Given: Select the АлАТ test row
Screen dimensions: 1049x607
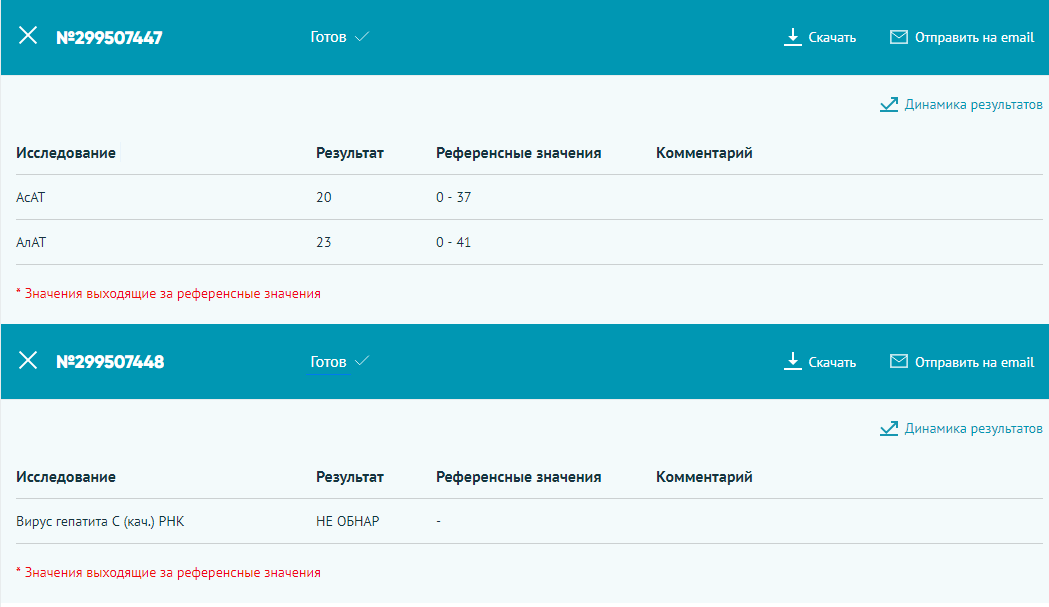Looking at the screenshot, I should click(33, 242).
